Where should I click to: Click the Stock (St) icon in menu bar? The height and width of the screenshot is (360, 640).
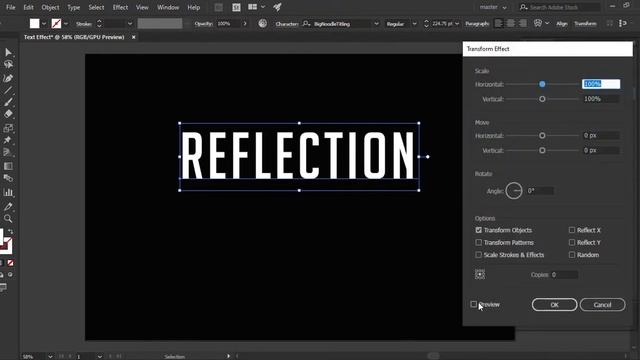tap(236, 7)
